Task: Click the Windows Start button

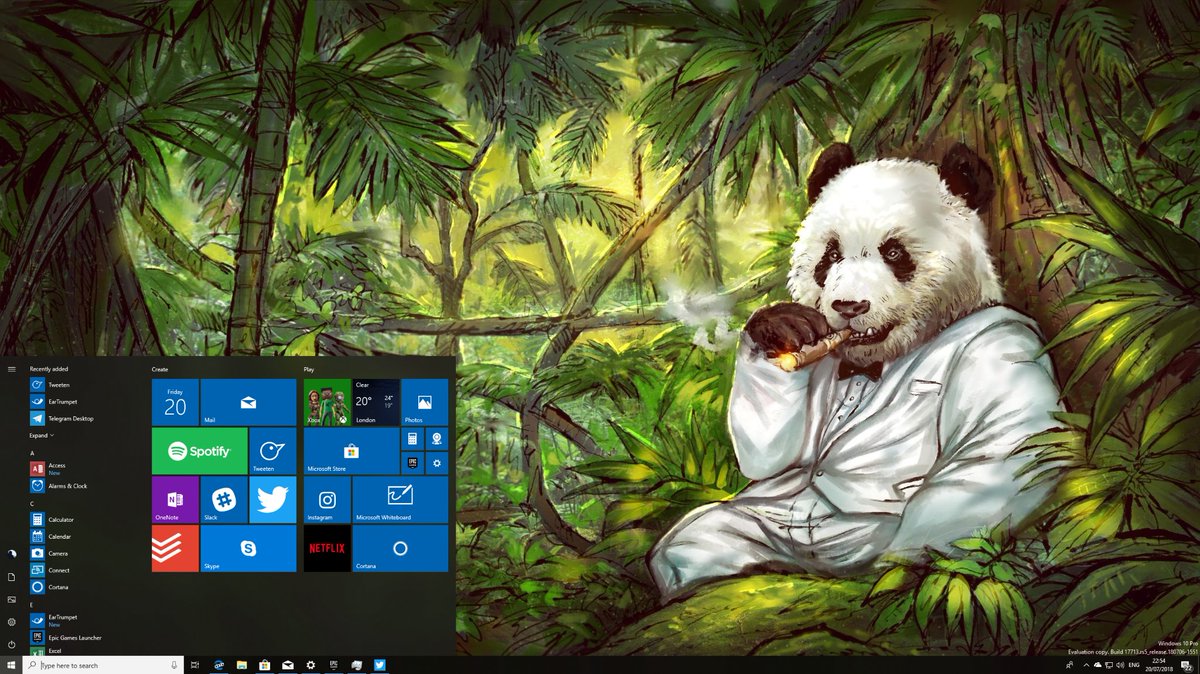Action: [x=12, y=665]
